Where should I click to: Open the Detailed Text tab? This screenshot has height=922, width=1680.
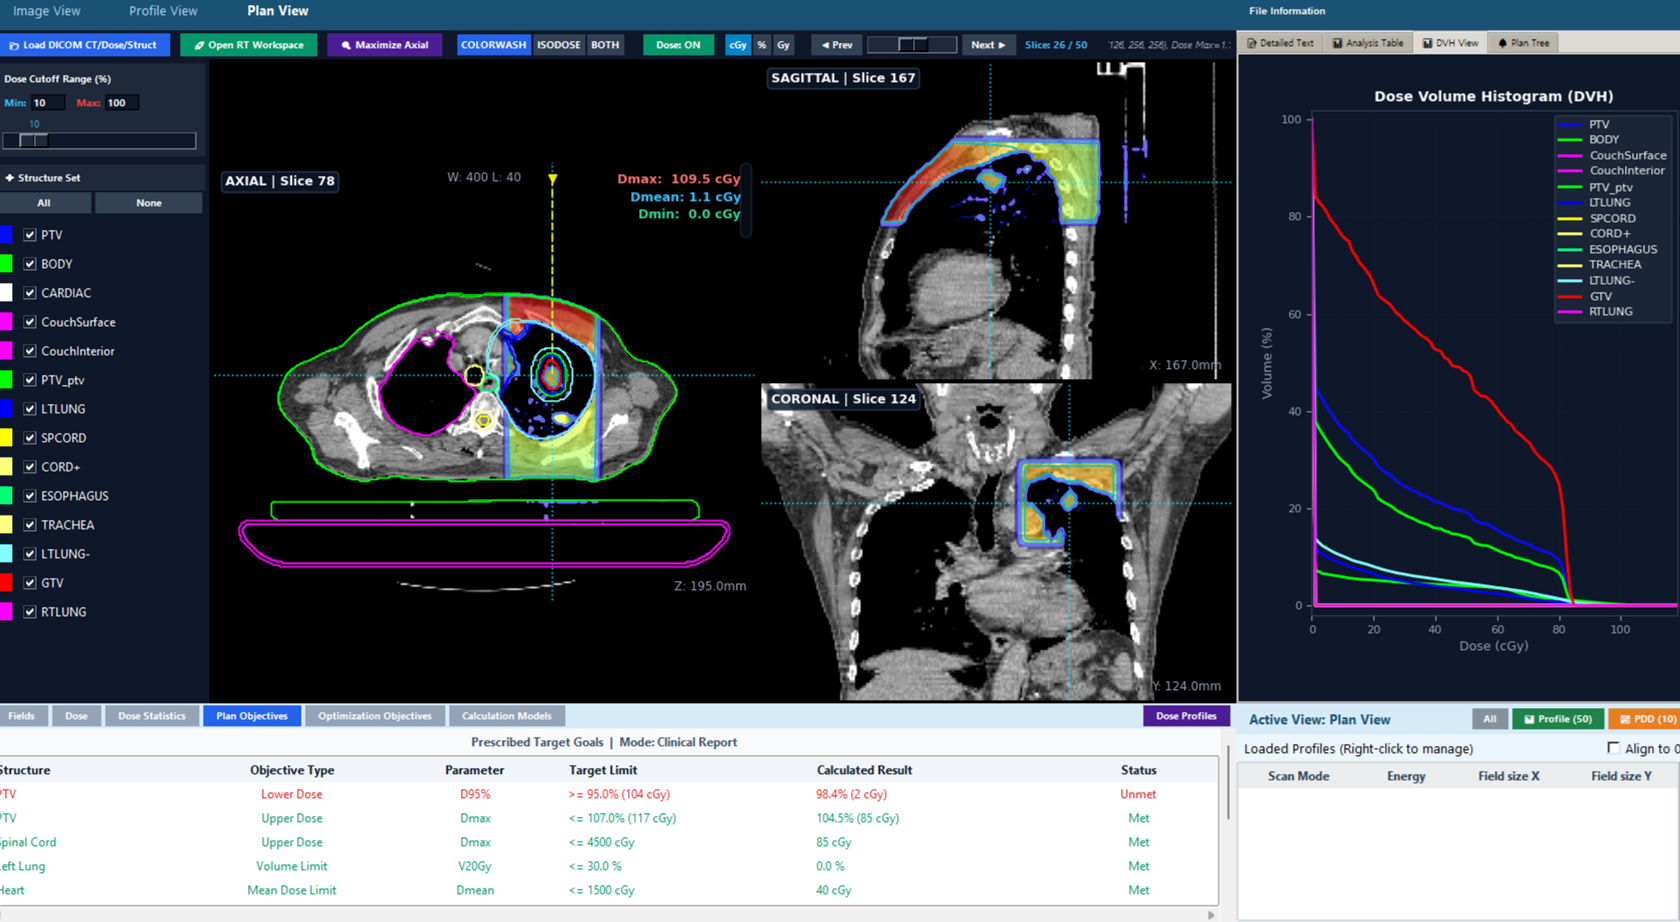[1280, 43]
